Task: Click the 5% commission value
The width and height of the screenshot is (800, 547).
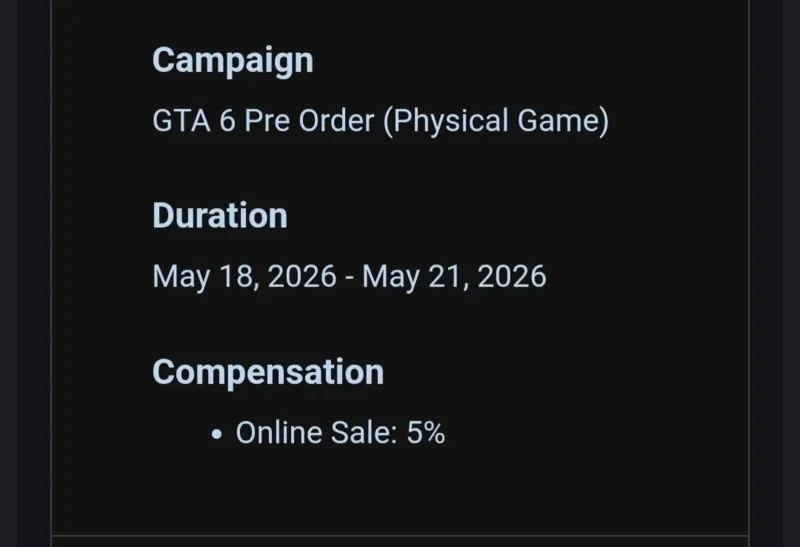Action: click(x=426, y=433)
